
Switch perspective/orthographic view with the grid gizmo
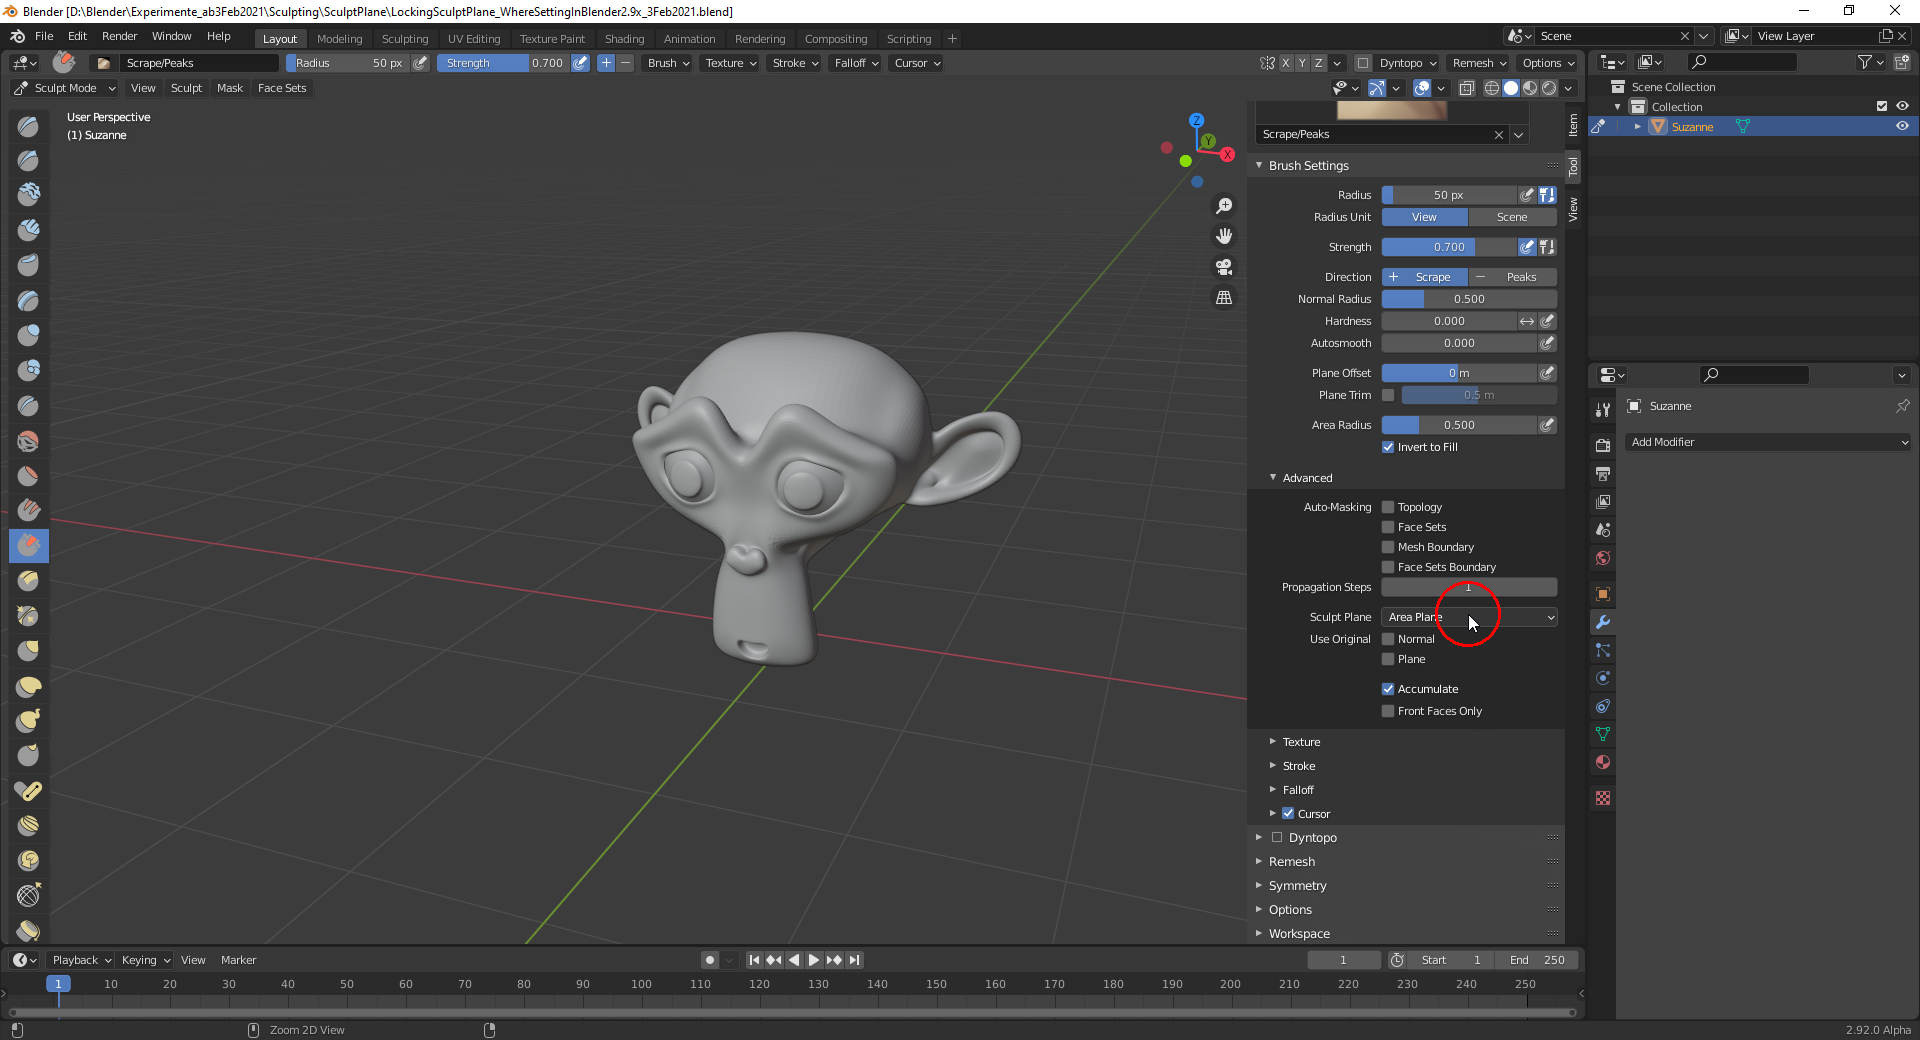click(1224, 298)
